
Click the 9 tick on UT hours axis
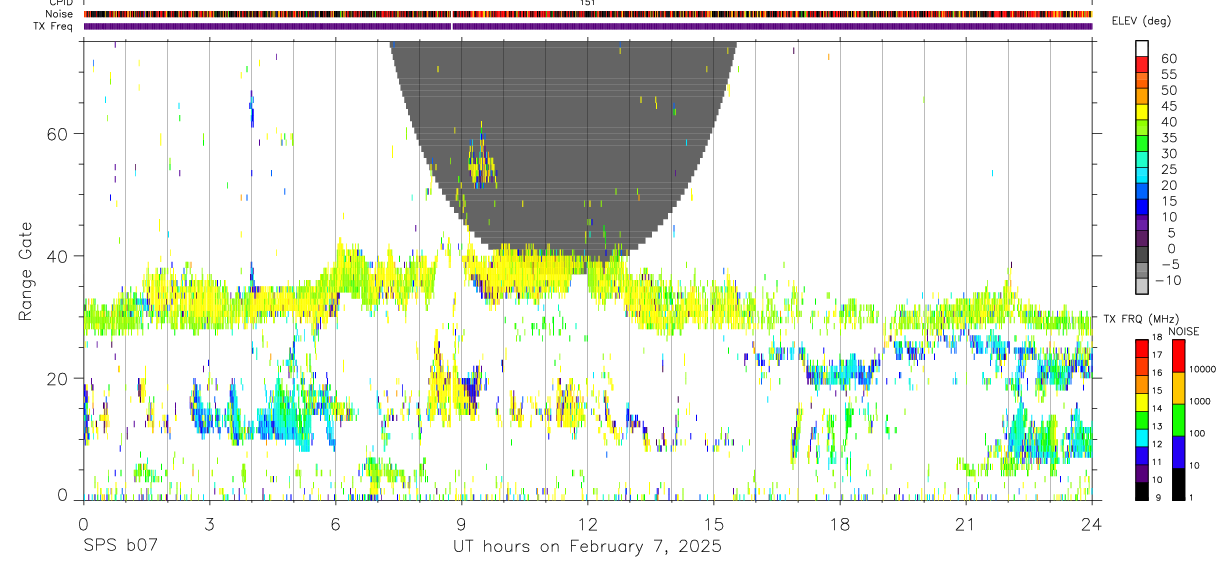click(x=461, y=524)
